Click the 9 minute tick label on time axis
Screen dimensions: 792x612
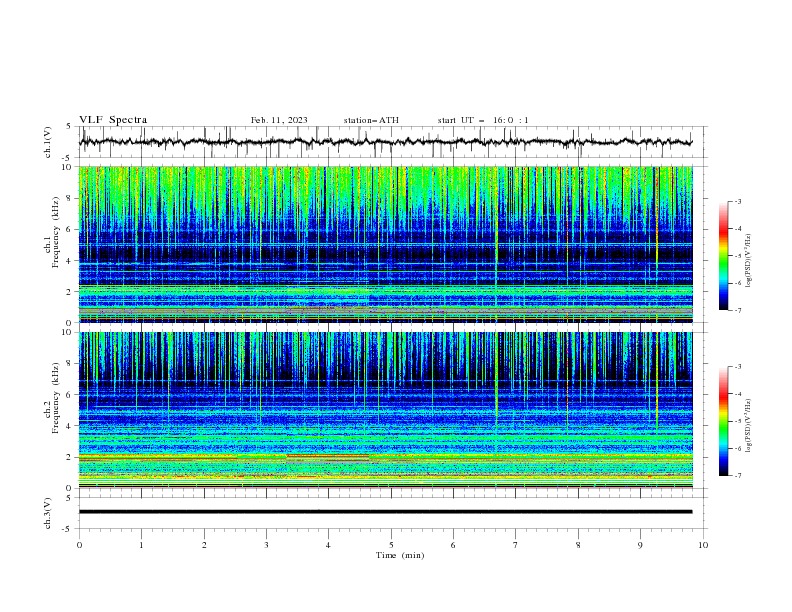pos(641,545)
